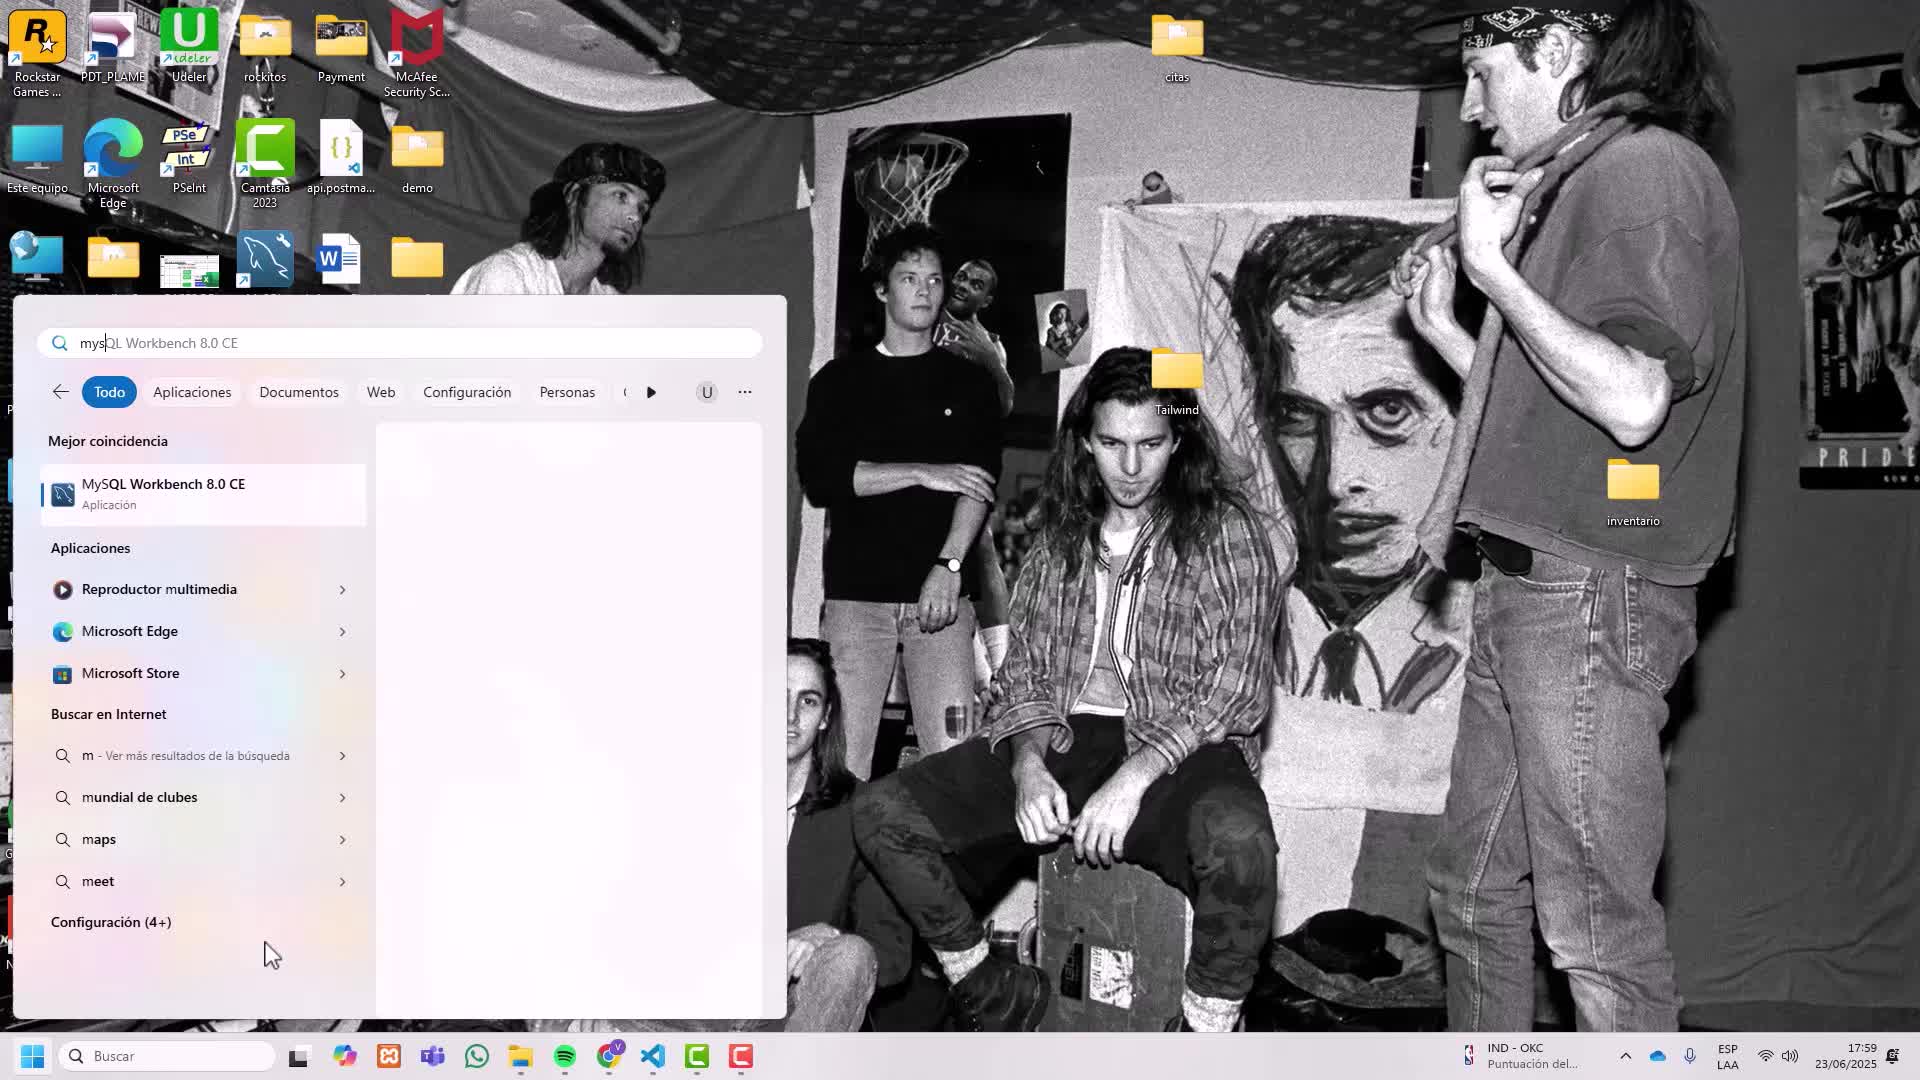Switch to the Configuración filter tab
The width and height of the screenshot is (1920, 1080).
(x=467, y=392)
